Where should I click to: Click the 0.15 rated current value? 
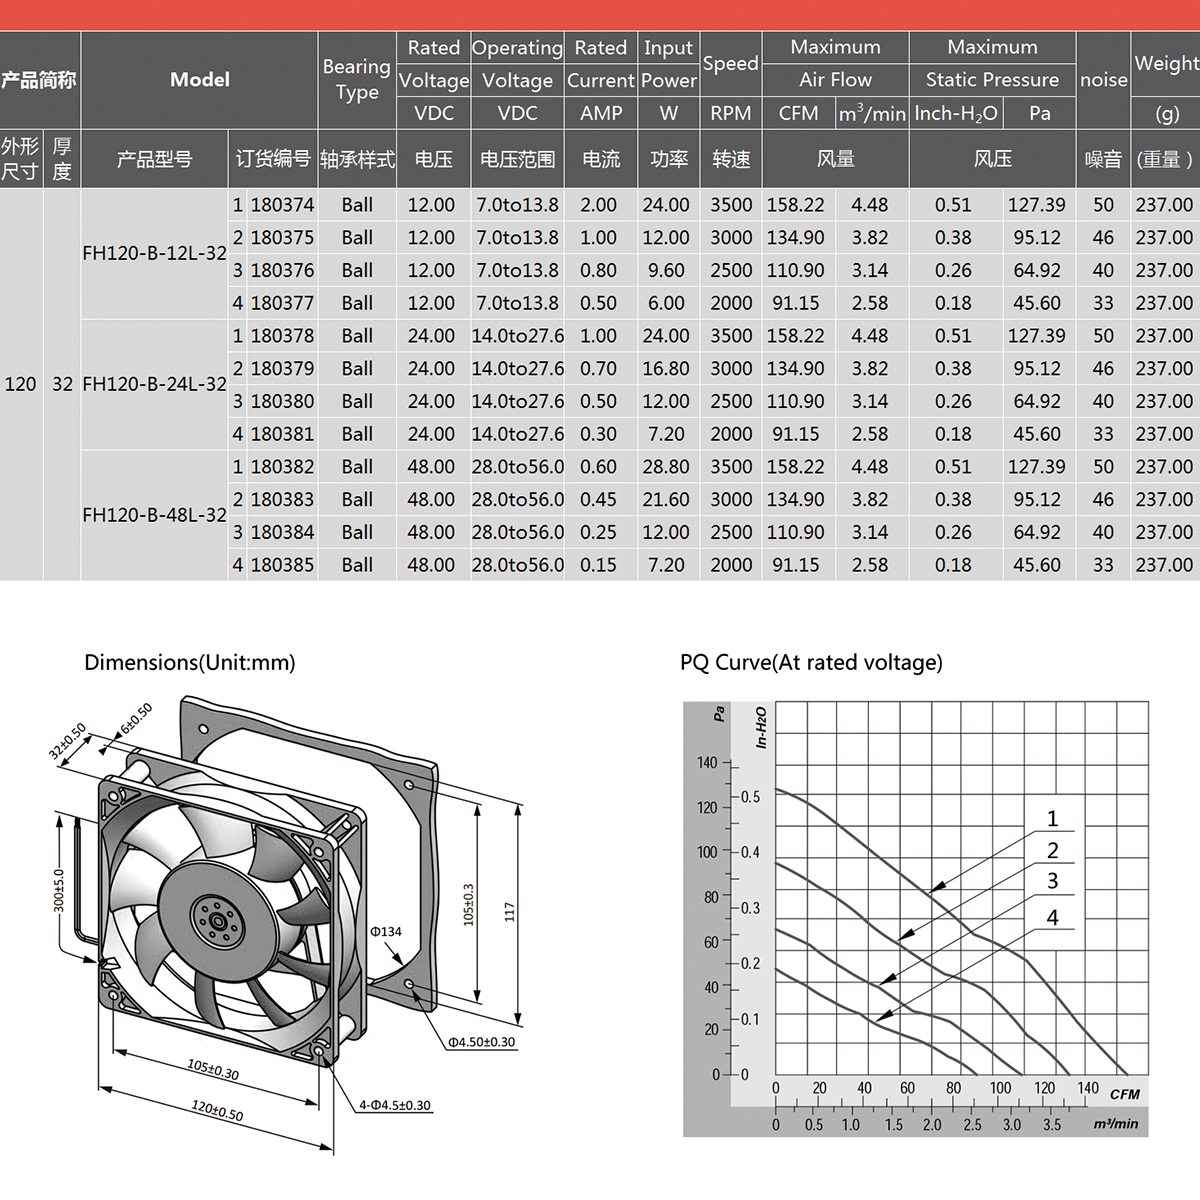pyautogui.click(x=598, y=565)
